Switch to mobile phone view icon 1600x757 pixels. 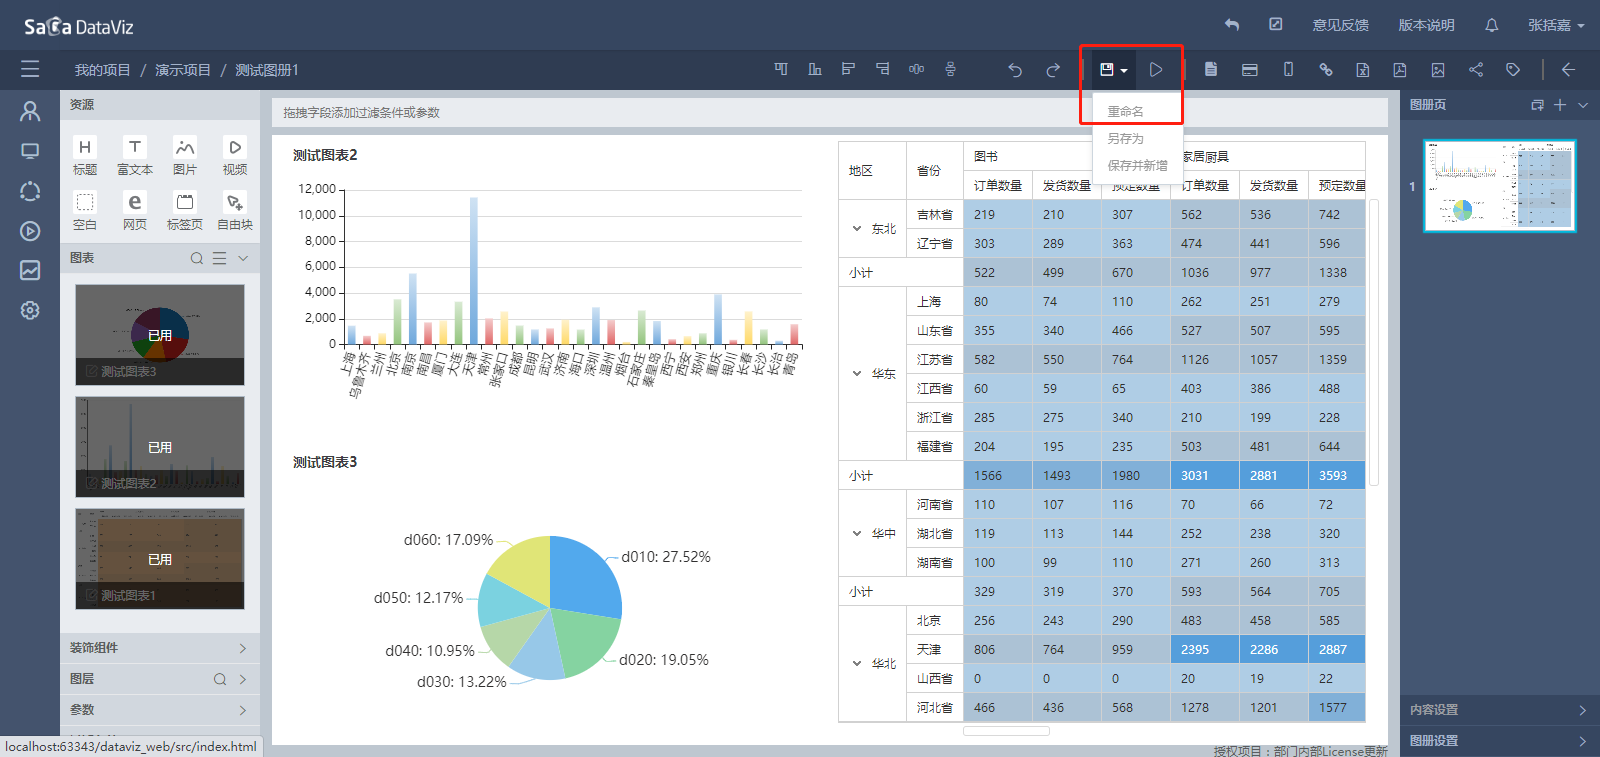point(1288,70)
